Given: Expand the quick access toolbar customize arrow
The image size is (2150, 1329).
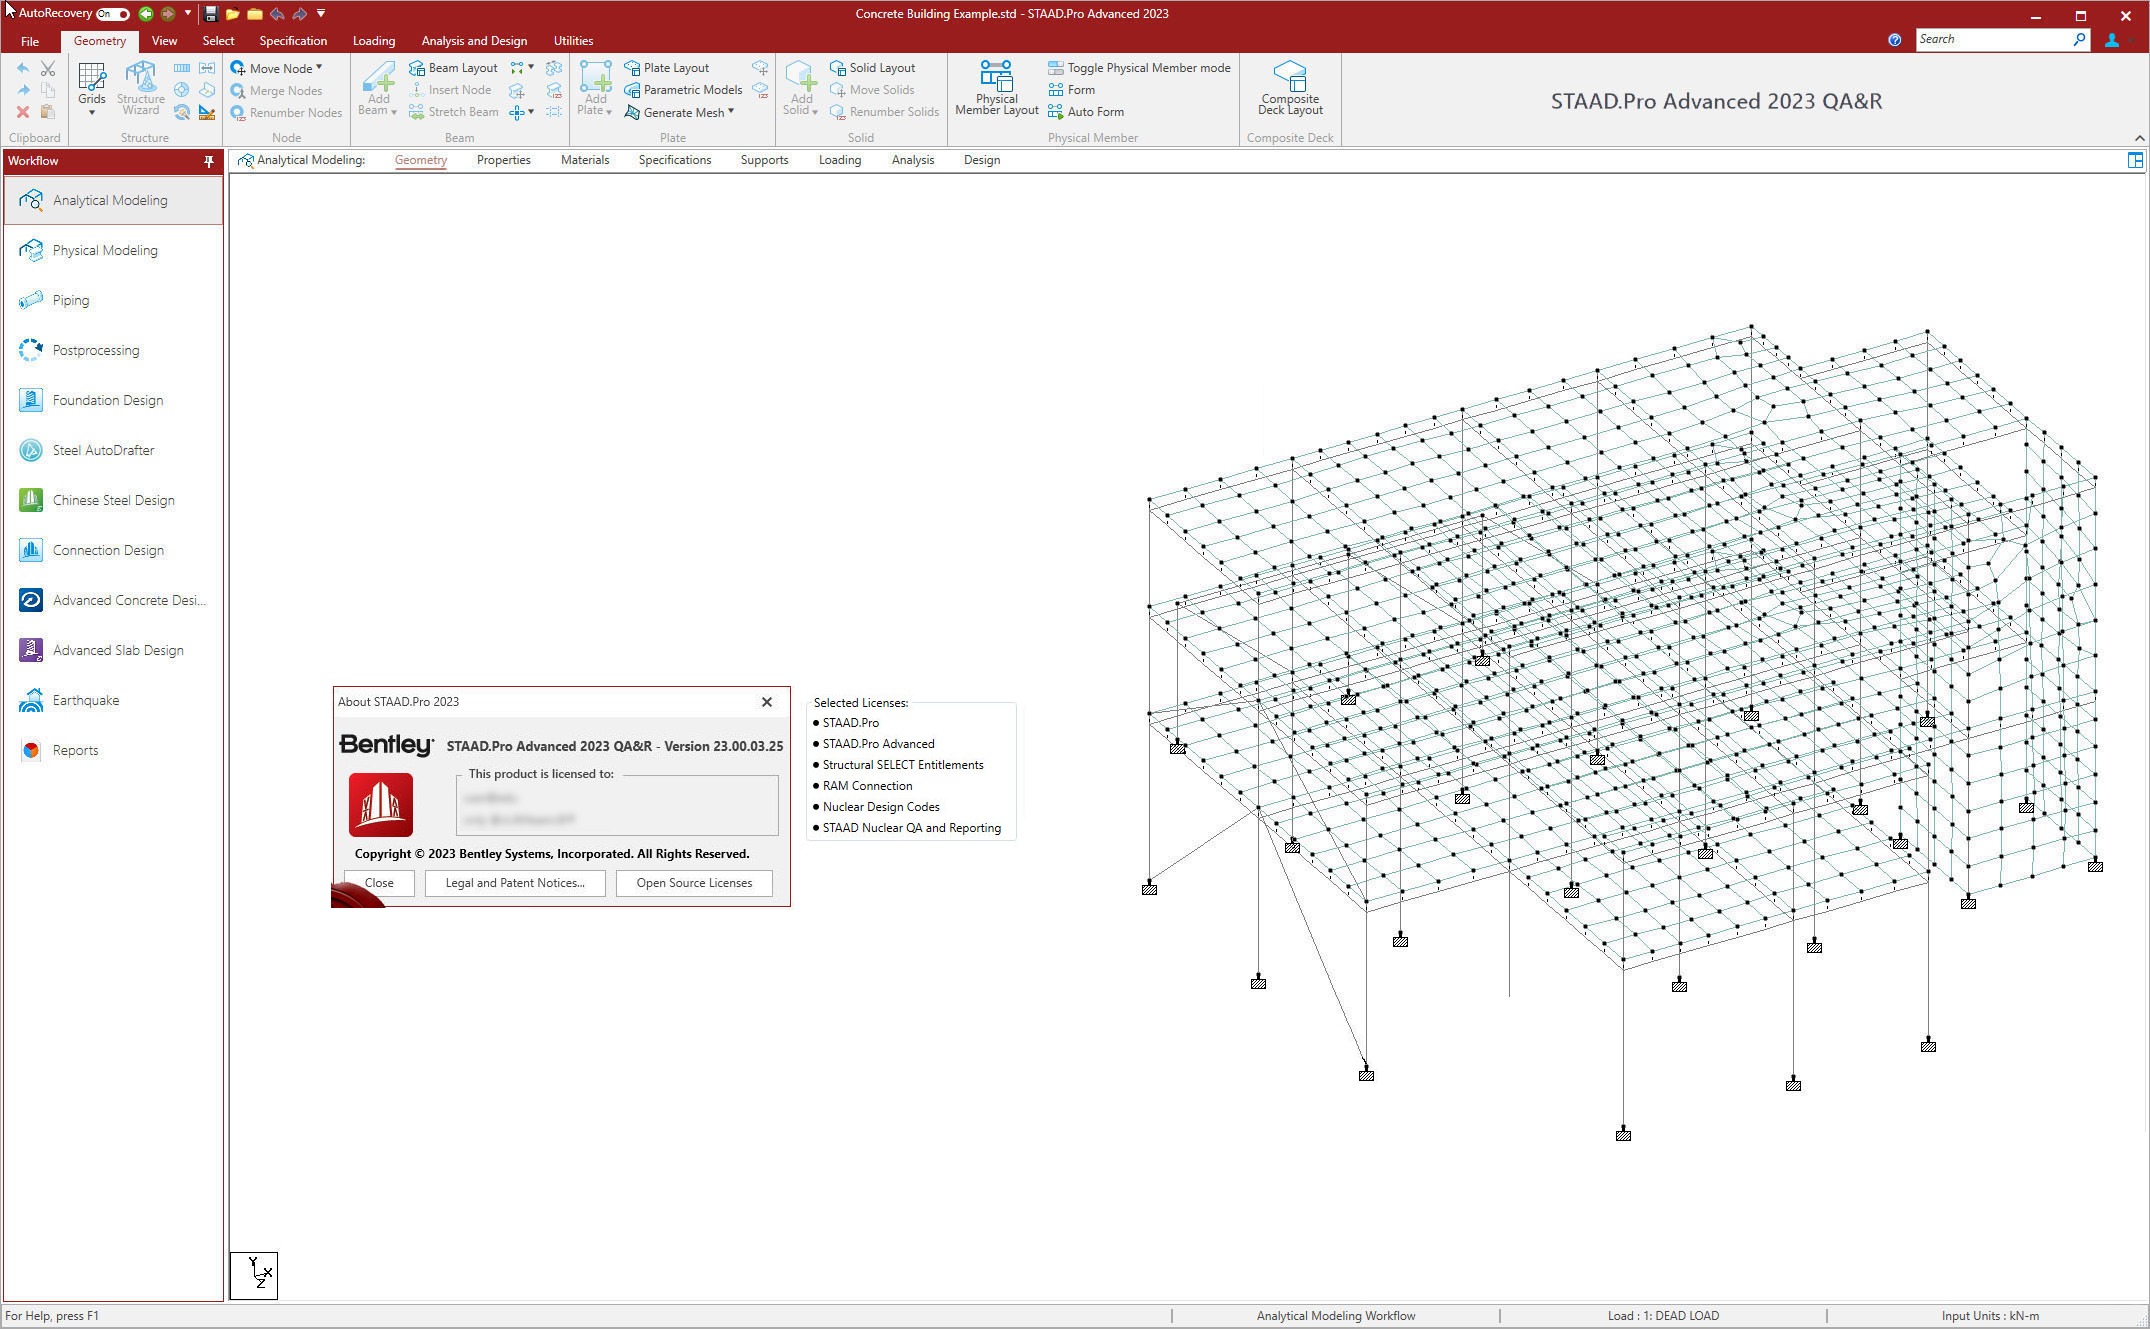Looking at the screenshot, I should [321, 14].
